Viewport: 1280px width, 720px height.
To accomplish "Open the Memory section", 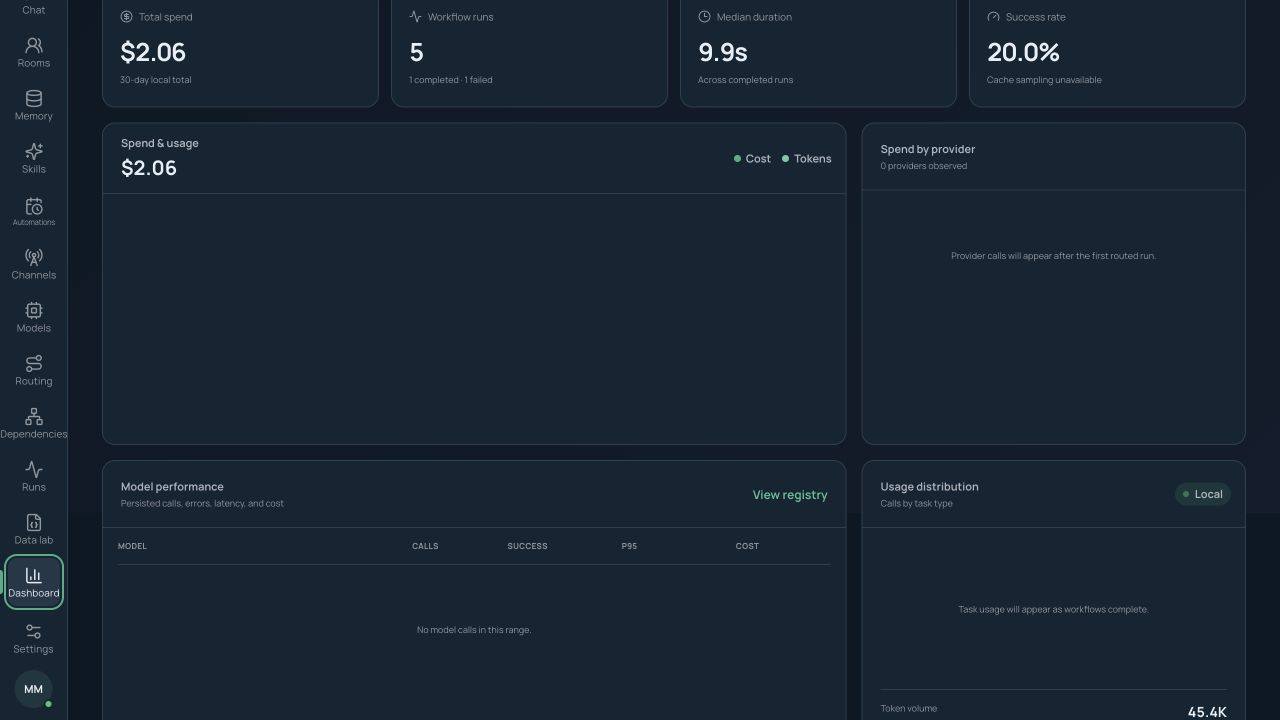I will coord(33,106).
